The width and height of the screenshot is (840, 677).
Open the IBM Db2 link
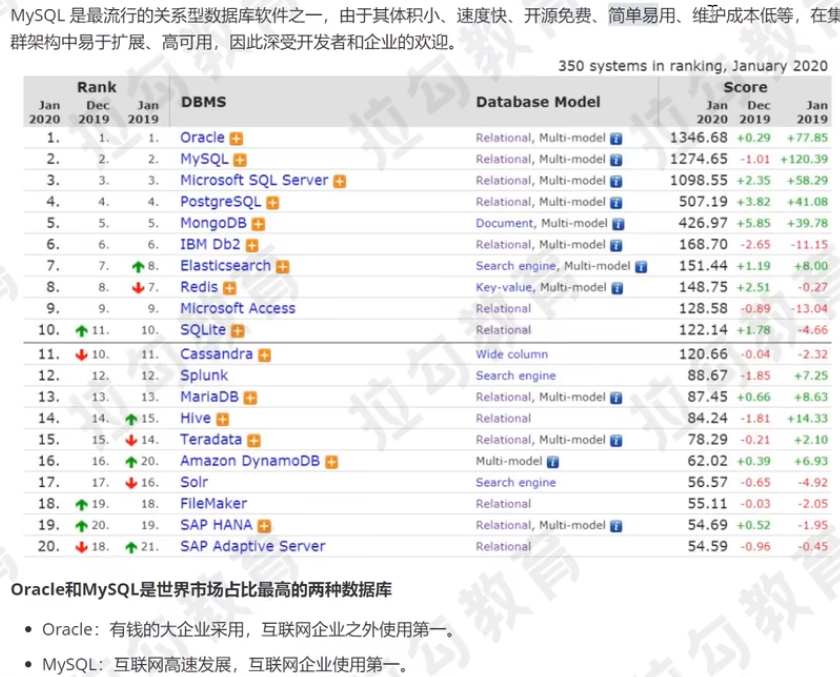coord(210,244)
